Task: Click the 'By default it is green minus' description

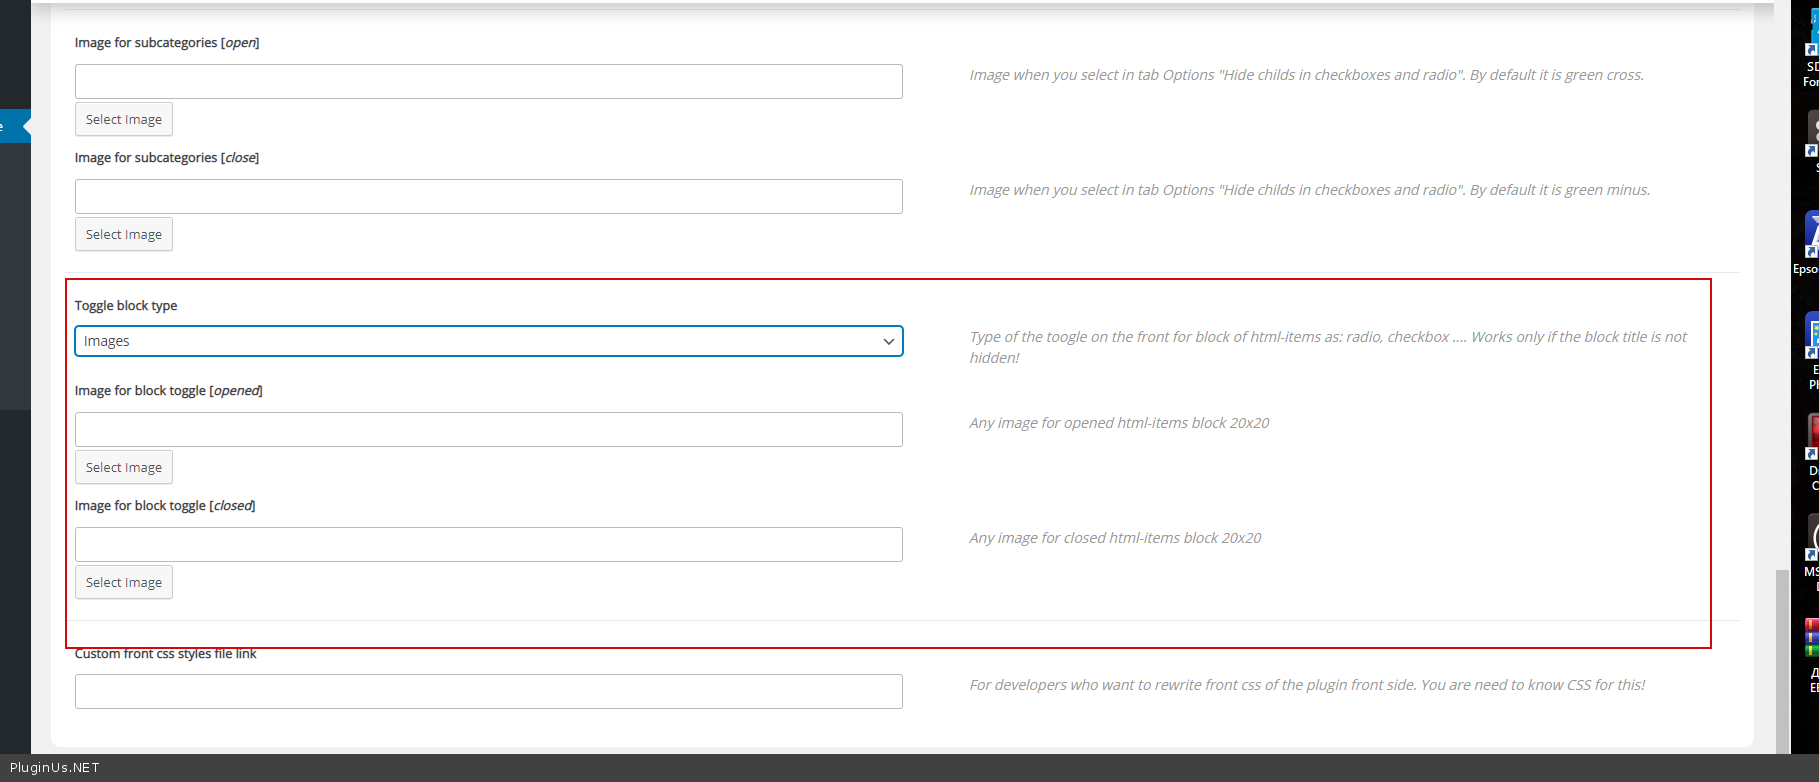Action: pyautogui.click(x=1310, y=190)
